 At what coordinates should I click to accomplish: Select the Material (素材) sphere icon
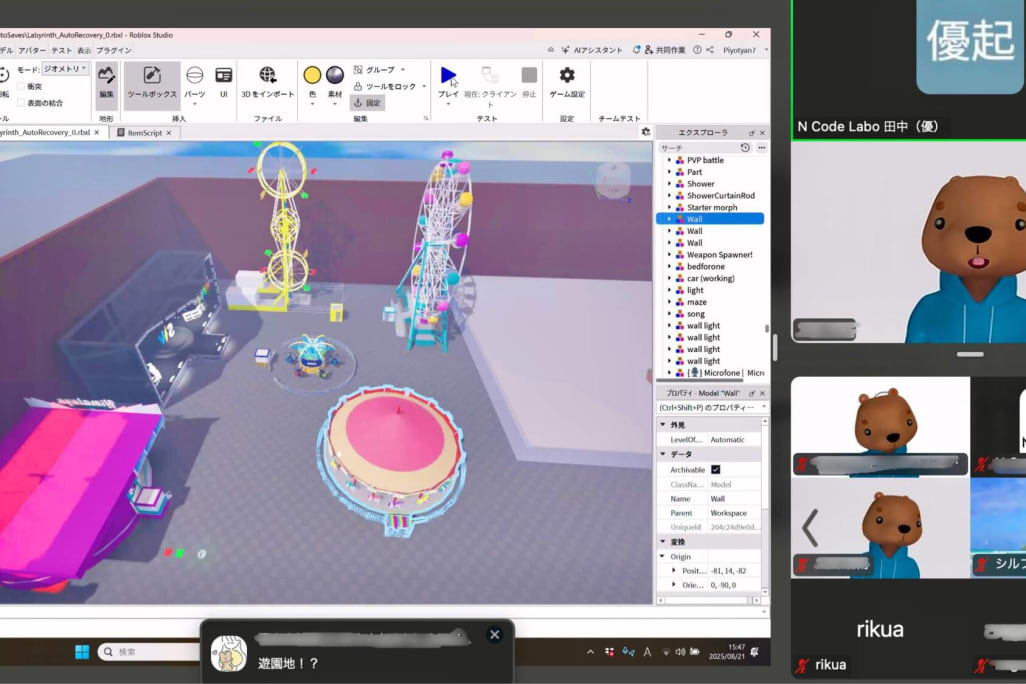(x=335, y=76)
